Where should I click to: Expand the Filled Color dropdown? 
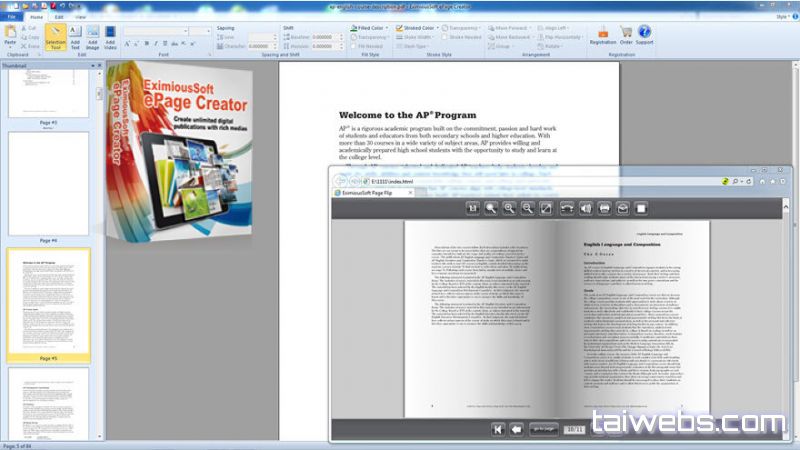[384, 29]
